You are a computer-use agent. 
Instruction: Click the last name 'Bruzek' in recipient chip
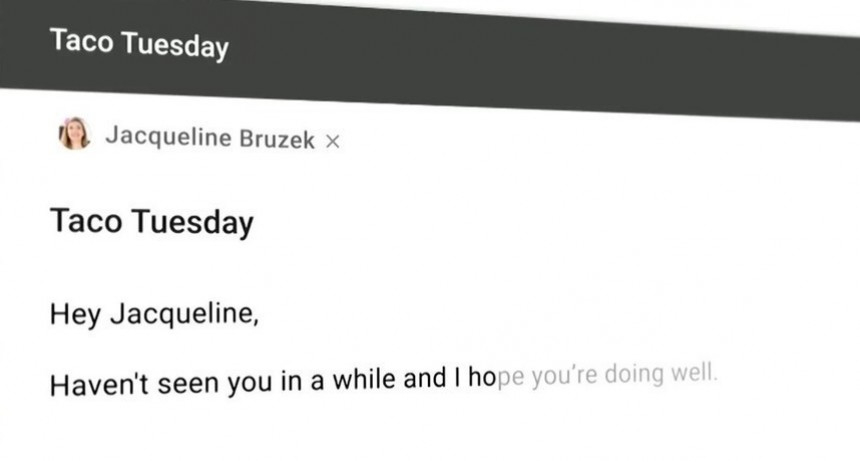pyautogui.click(x=277, y=139)
